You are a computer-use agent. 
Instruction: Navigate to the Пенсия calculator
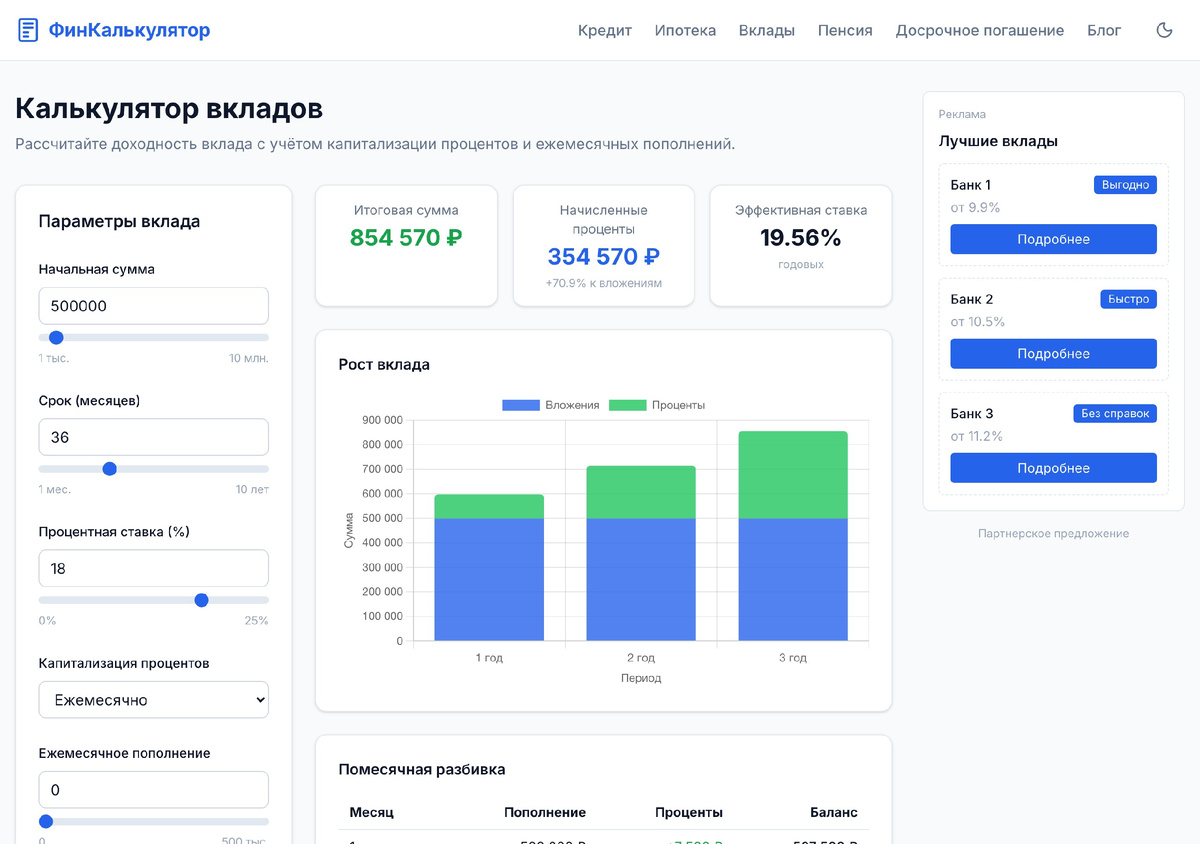coord(845,30)
